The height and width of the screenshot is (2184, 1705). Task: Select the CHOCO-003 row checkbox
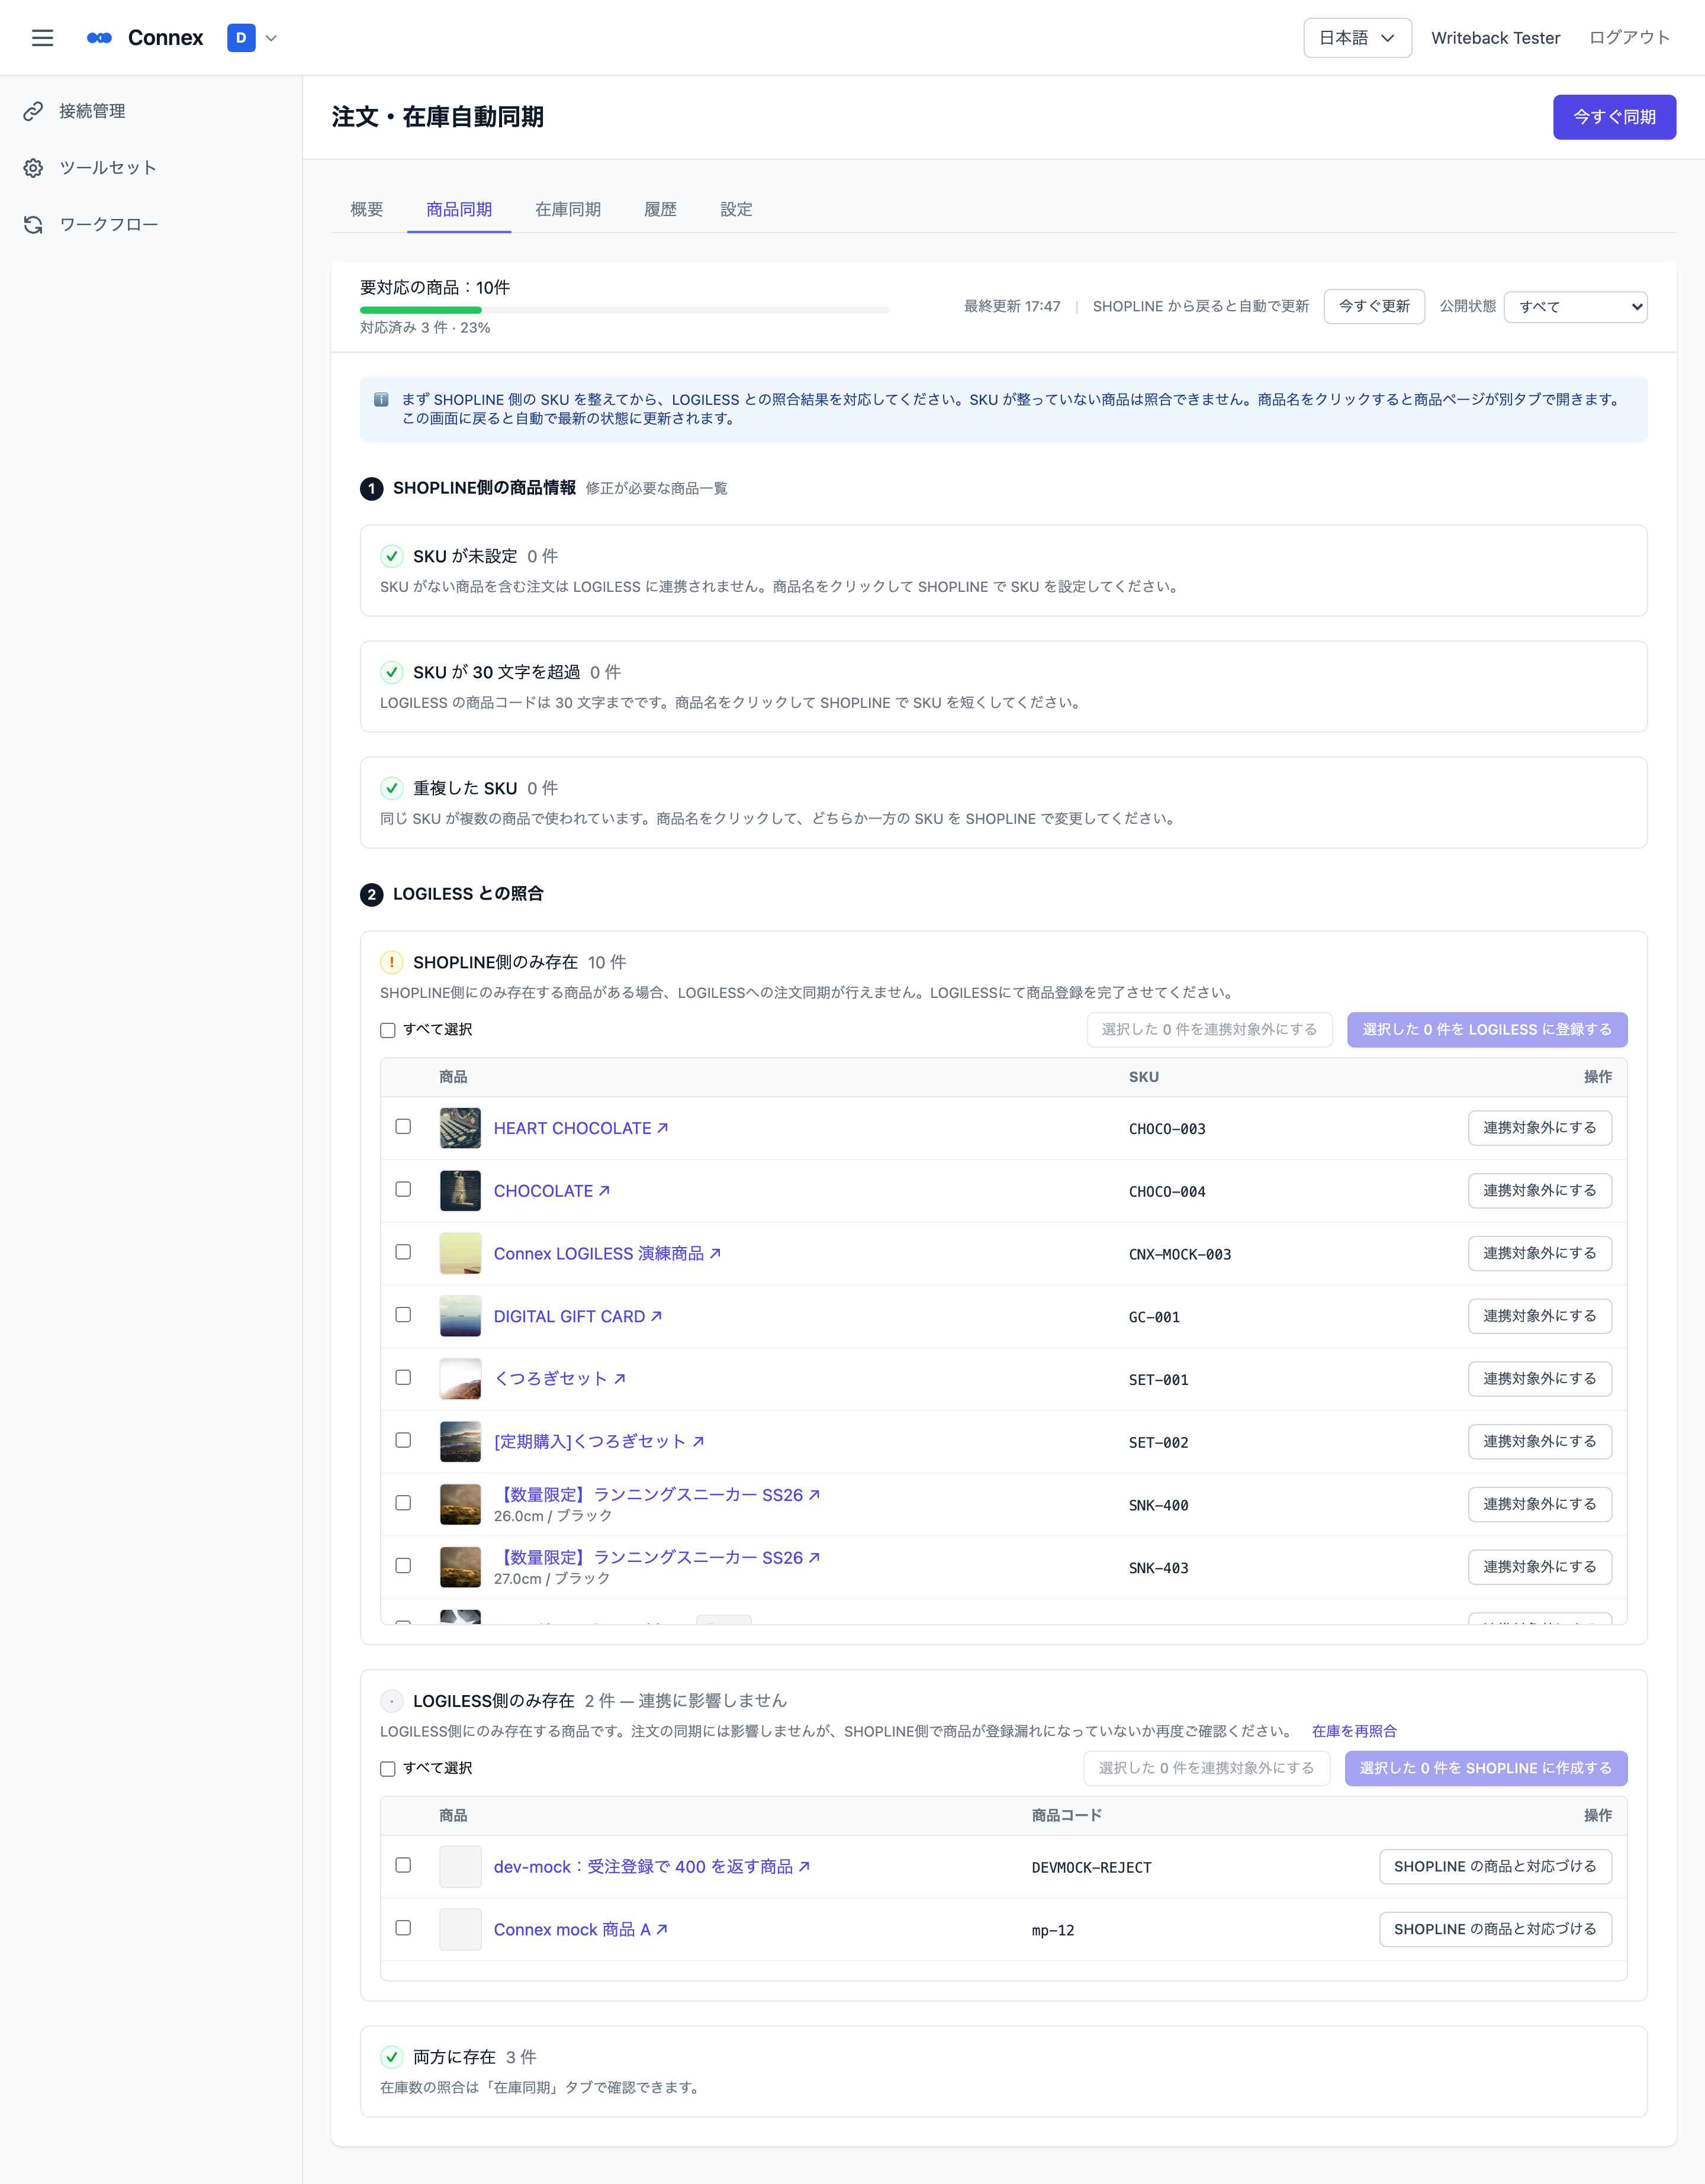point(403,1127)
